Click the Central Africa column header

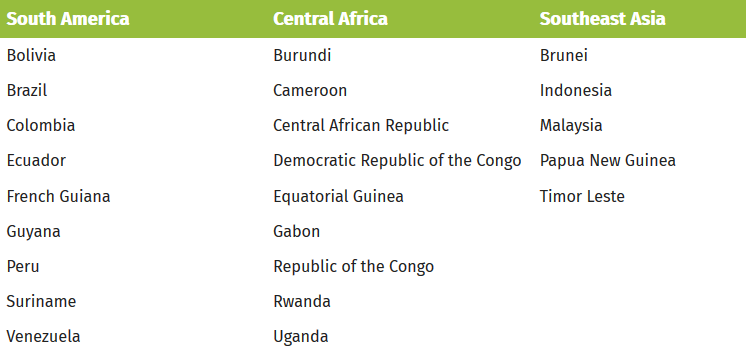pyautogui.click(x=330, y=19)
